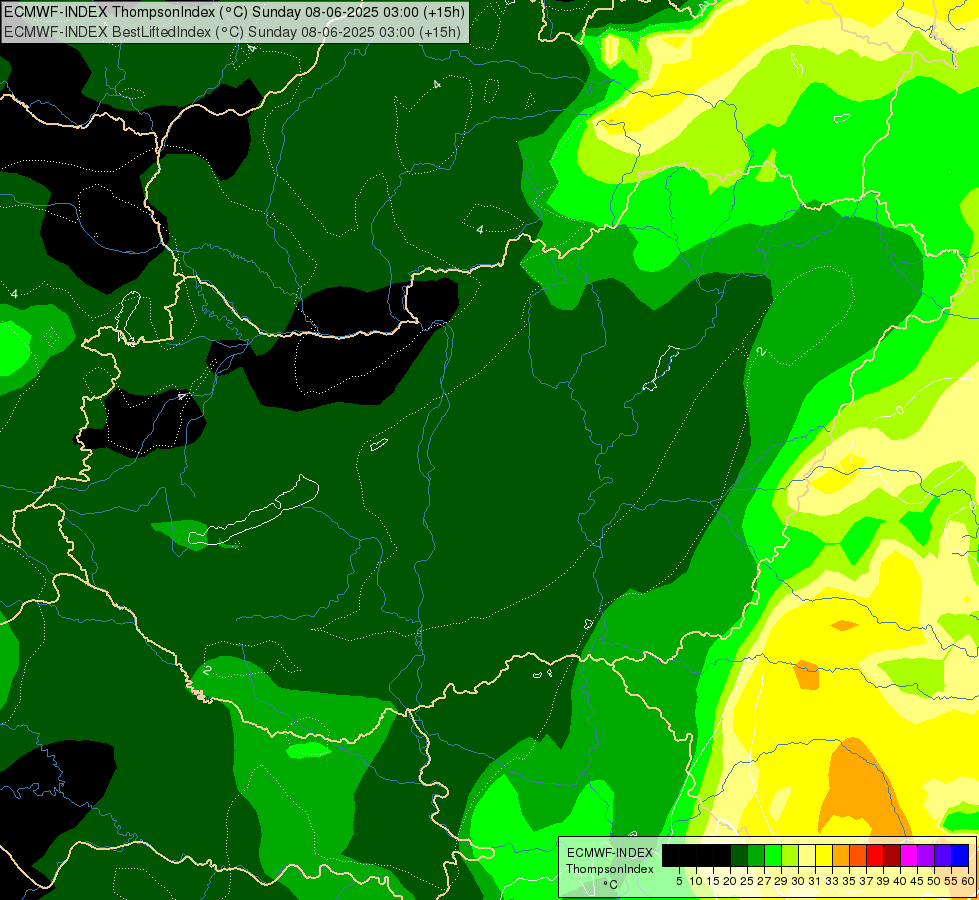Click legend tick value '5'

pos(679,881)
